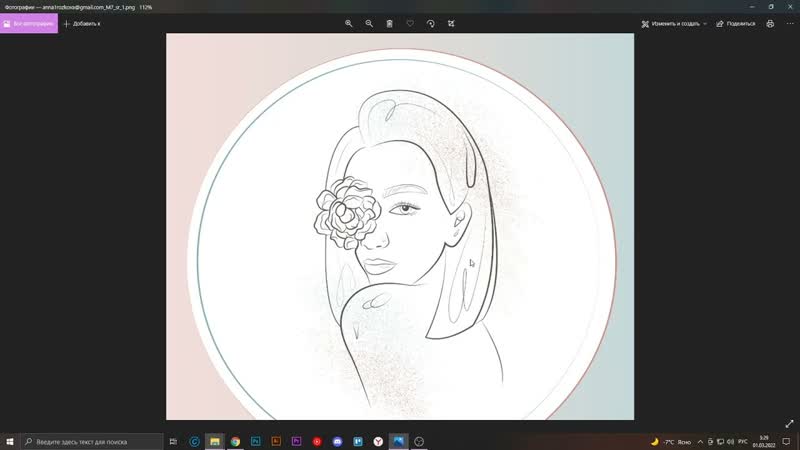800x450 pixels.
Task: Click the taskbar search field
Action: click(92, 441)
